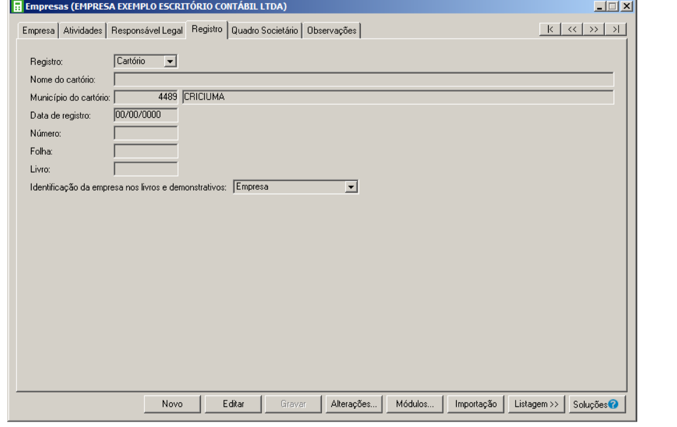Go to next company record
Screen dimensions: 677x427
click(594, 30)
